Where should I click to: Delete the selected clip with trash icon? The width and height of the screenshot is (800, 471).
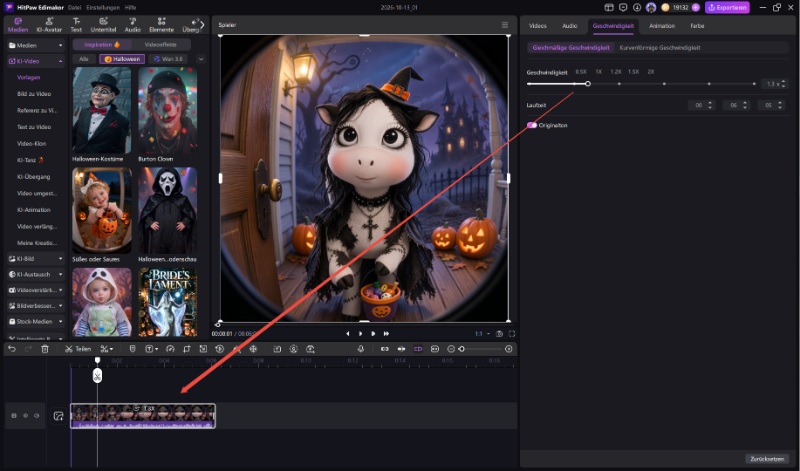[45, 349]
